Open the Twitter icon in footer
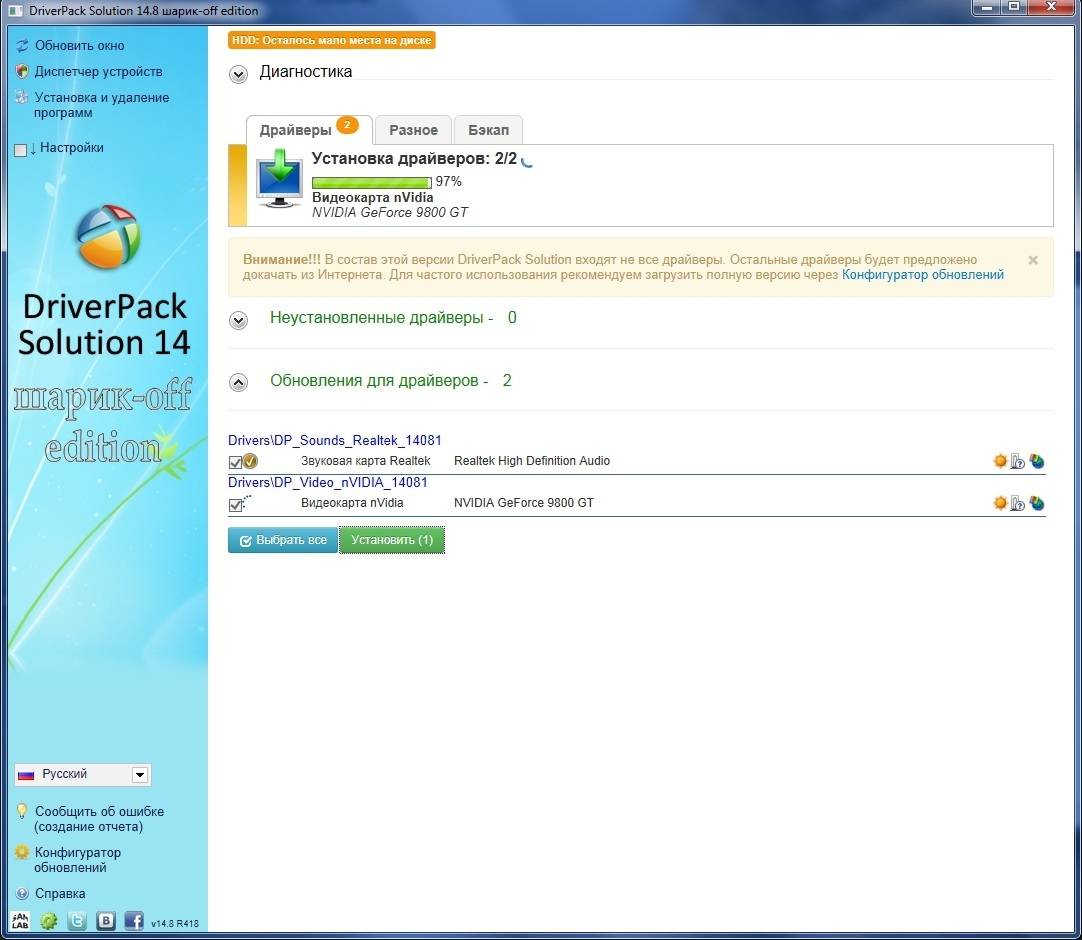The width and height of the screenshot is (1082, 940). click(x=77, y=921)
